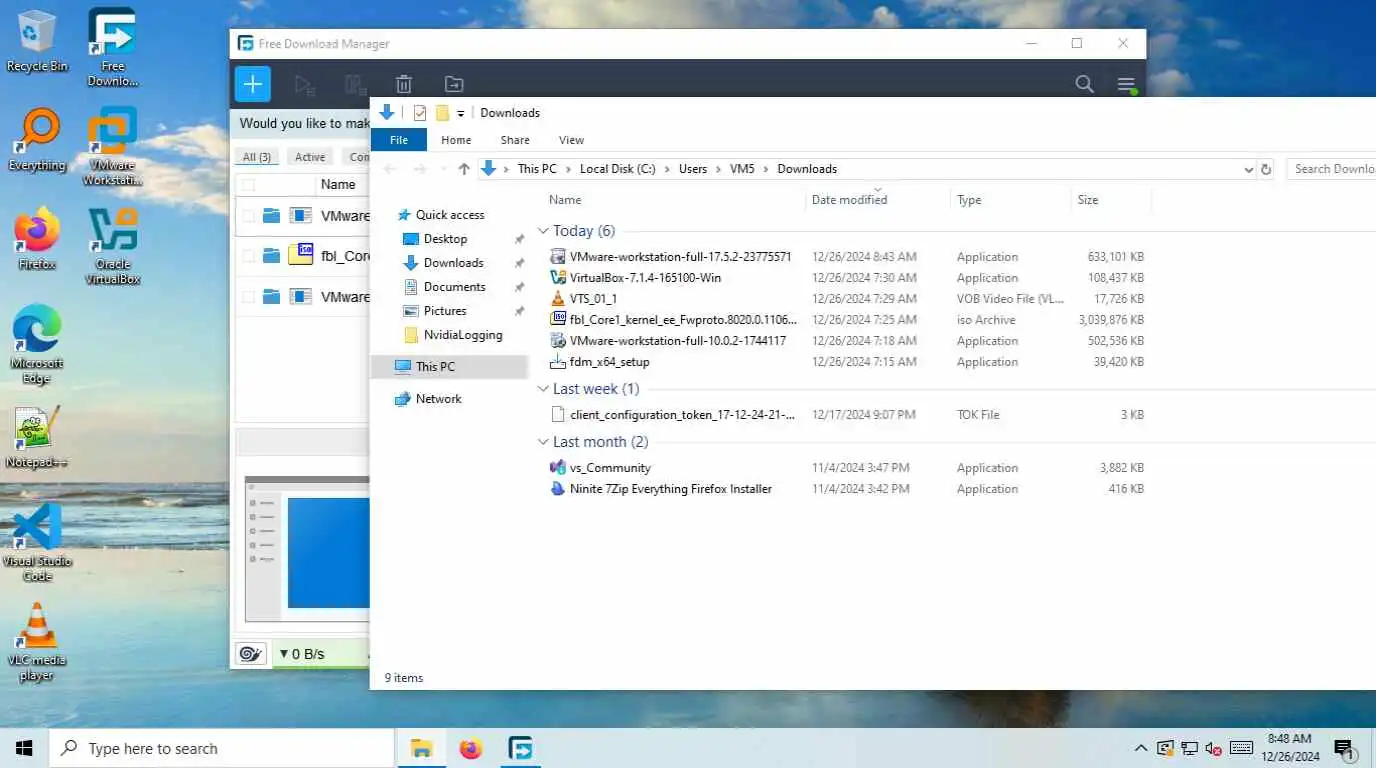Select the Microsoft Edge desktop icon
Viewport: 1376px width, 768px height.
[37, 344]
